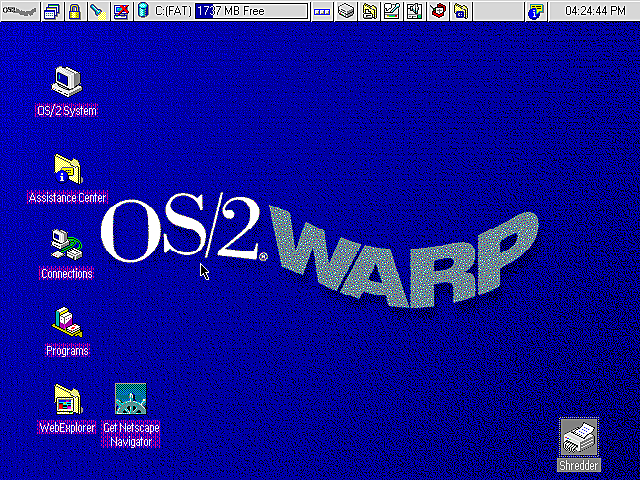Click the "Shredder" label text

[579, 465]
